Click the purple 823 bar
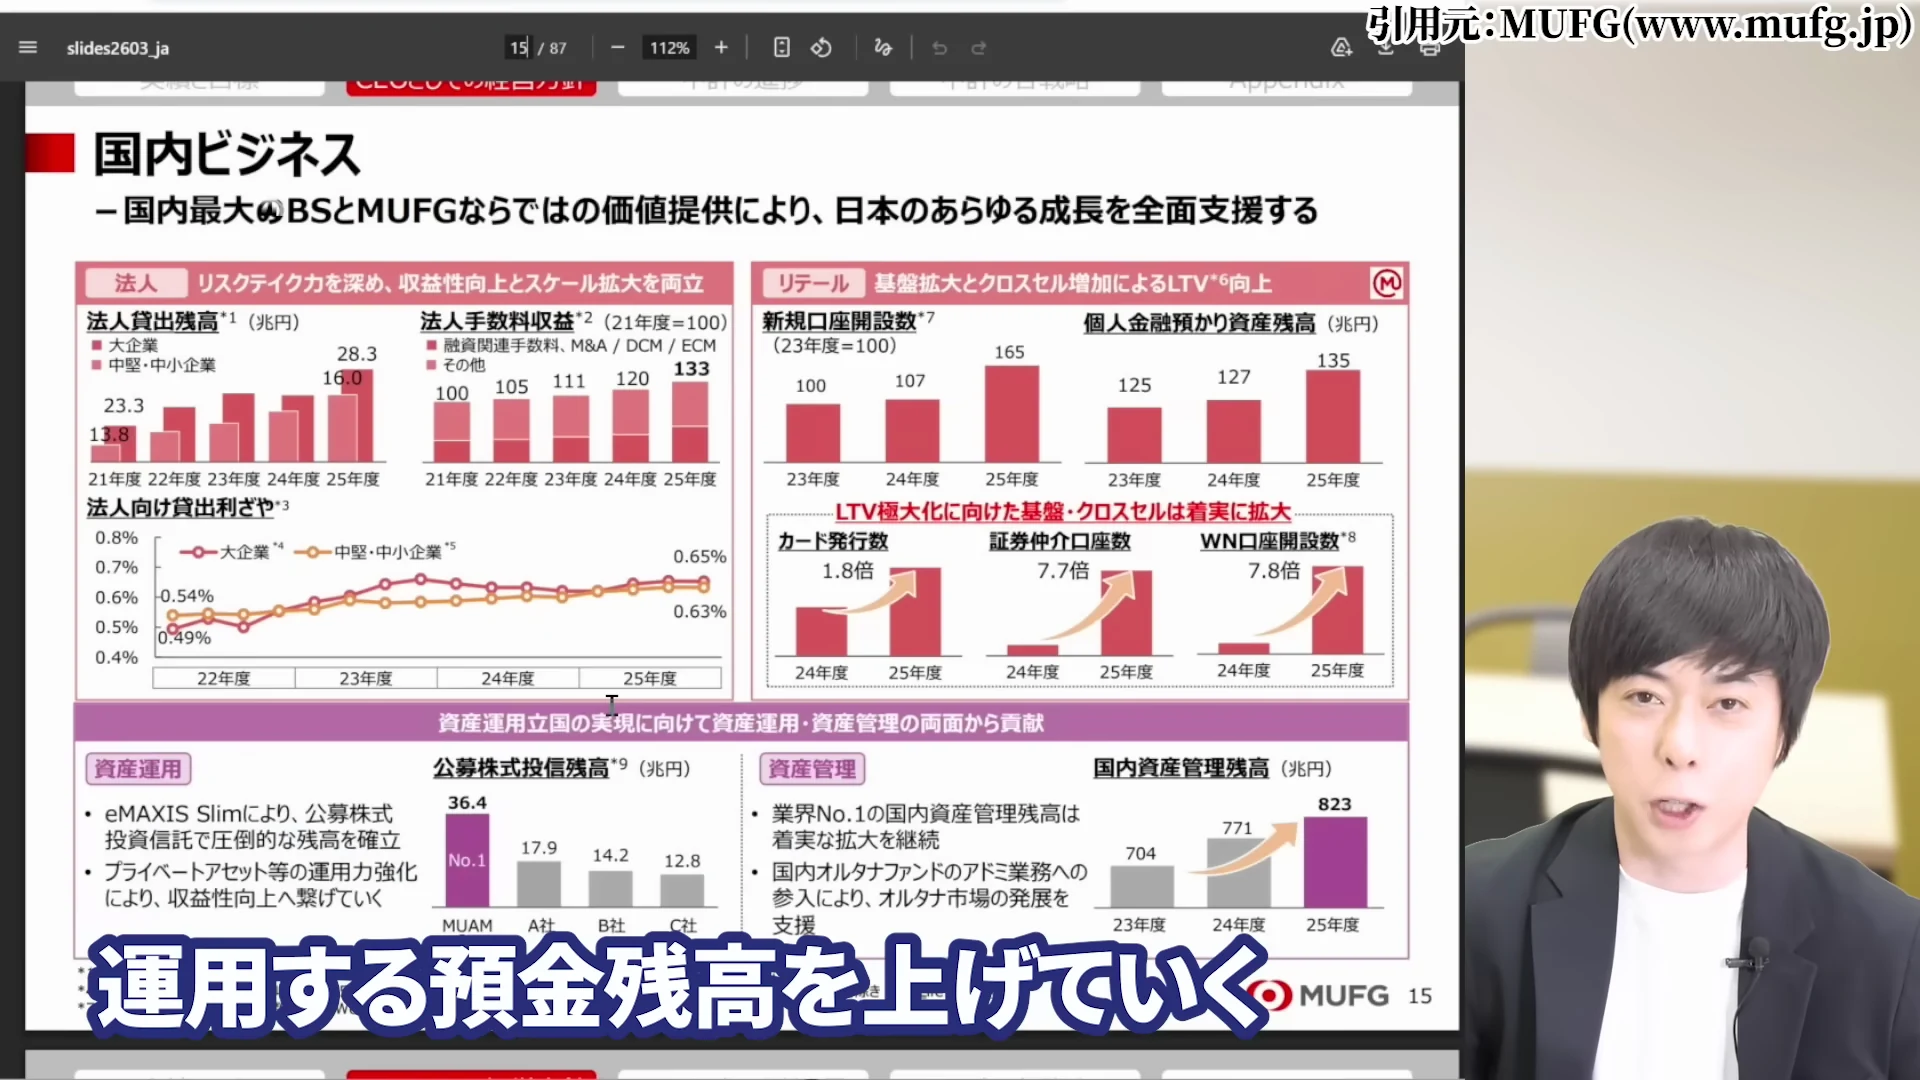Screen dimensions: 1920x1080 tap(1335, 862)
